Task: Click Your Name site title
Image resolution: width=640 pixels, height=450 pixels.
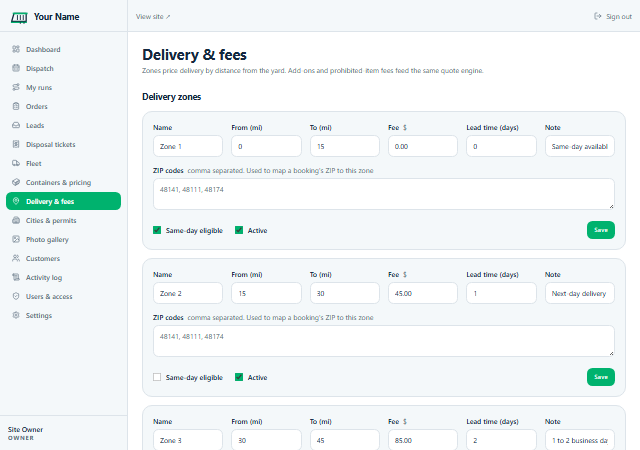Action: 56,17
